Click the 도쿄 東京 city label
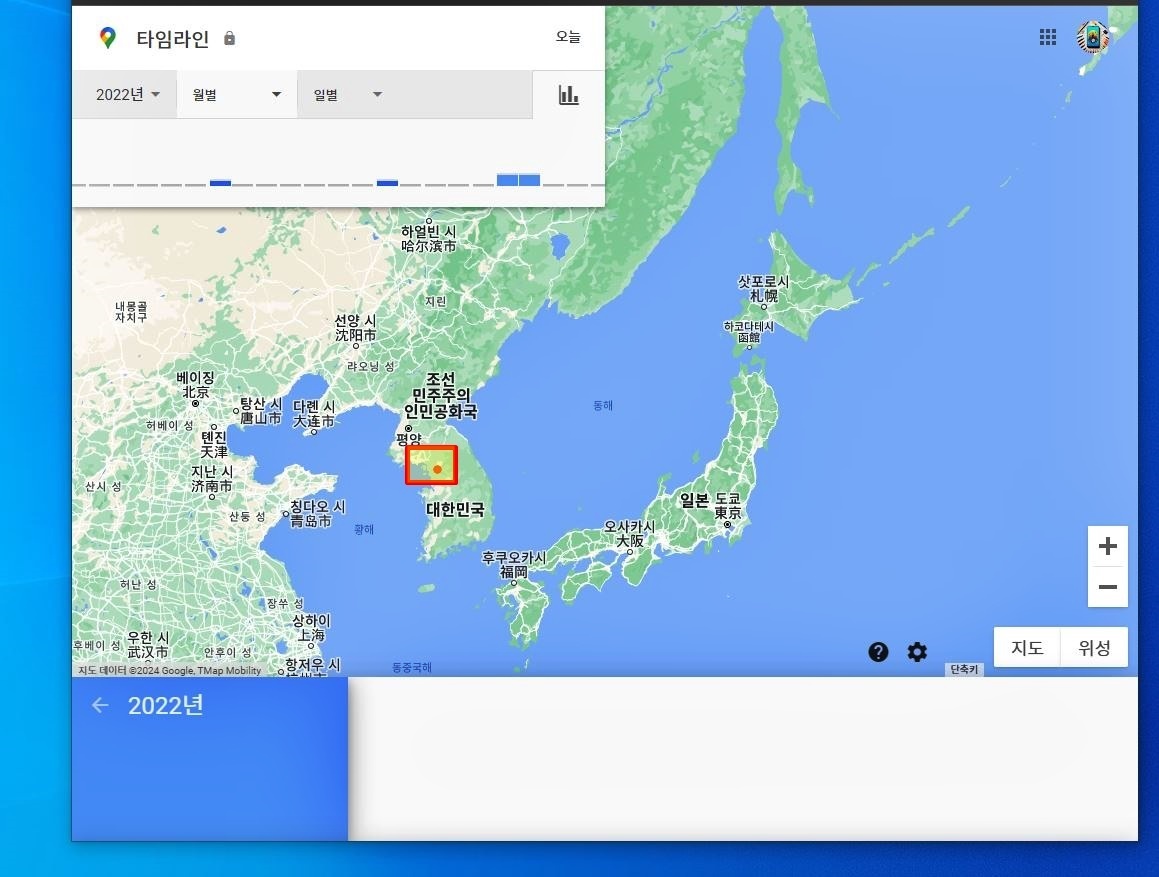This screenshot has height=877, width=1159. [x=728, y=505]
